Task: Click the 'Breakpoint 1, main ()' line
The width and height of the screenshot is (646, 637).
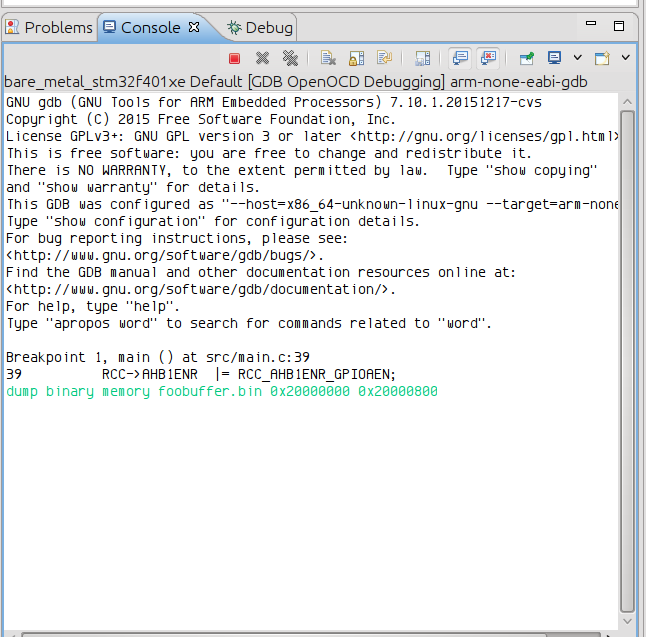Action: coord(158,357)
